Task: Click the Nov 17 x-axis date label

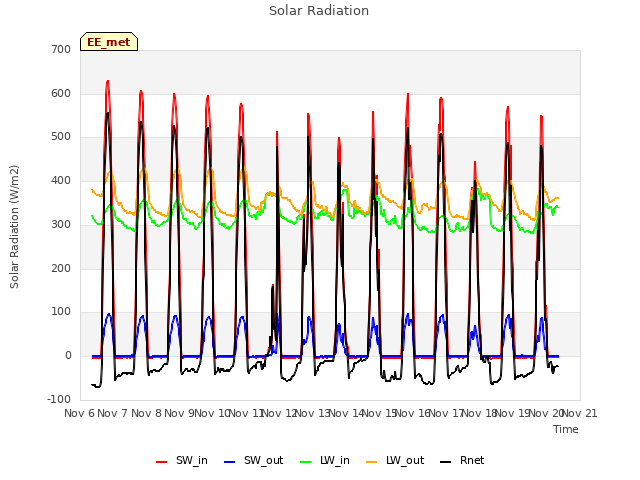Action: click(446, 413)
